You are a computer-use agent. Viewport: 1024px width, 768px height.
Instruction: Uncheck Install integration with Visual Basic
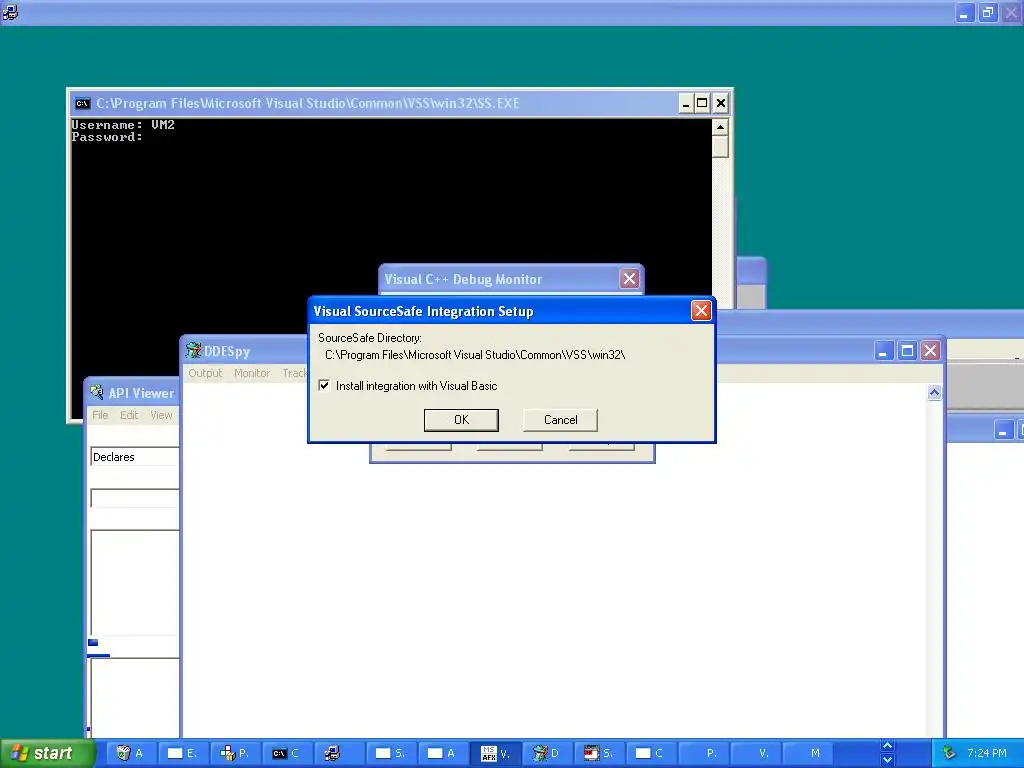point(324,385)
